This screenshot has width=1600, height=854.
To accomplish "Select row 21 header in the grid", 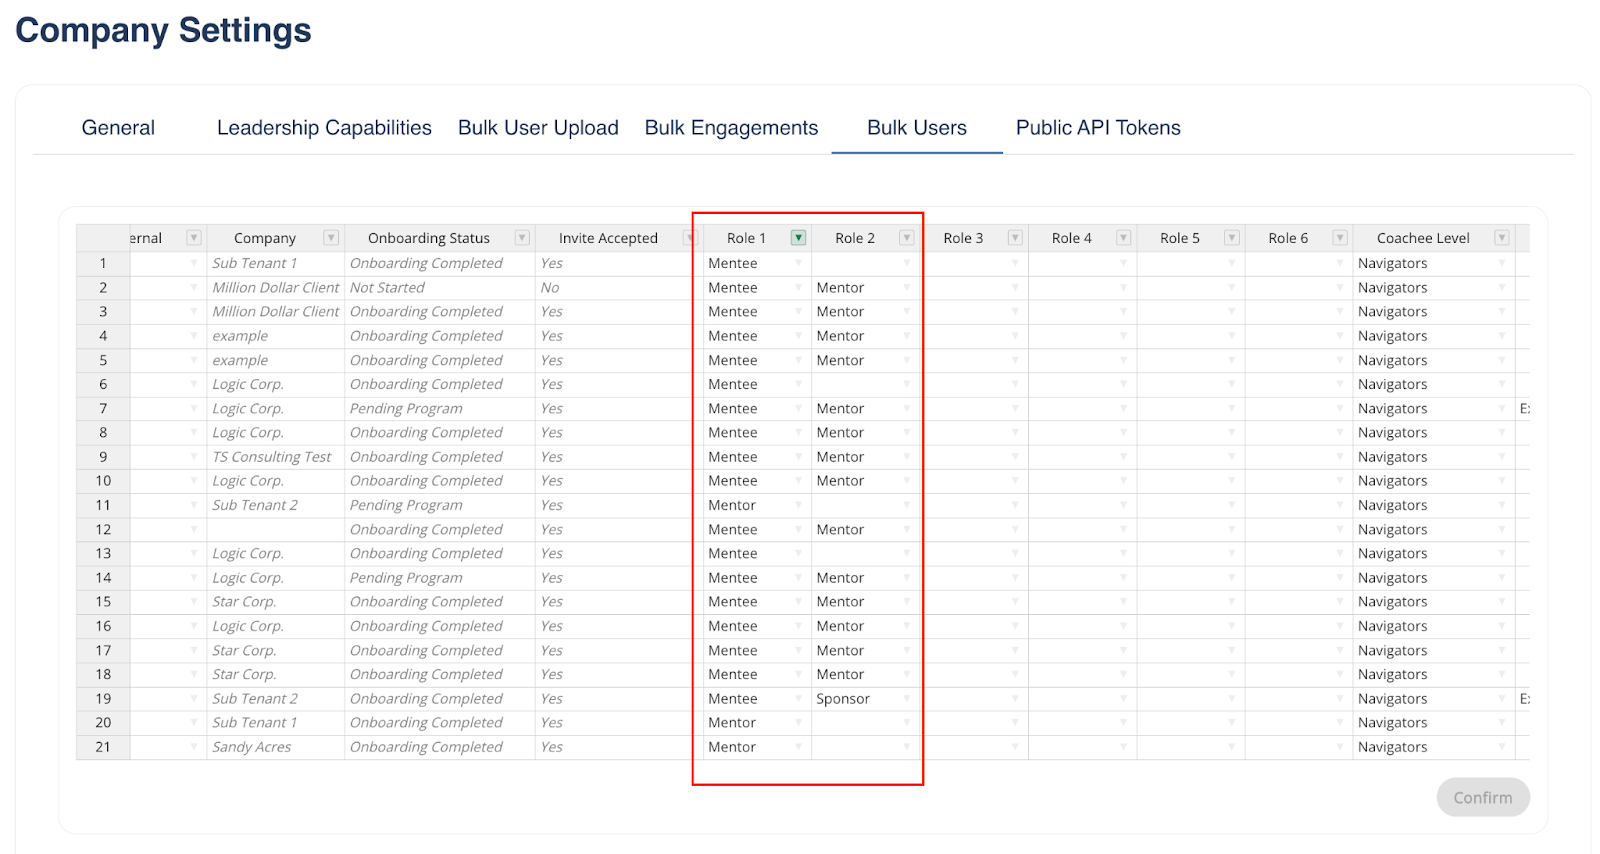I will 103,747.
